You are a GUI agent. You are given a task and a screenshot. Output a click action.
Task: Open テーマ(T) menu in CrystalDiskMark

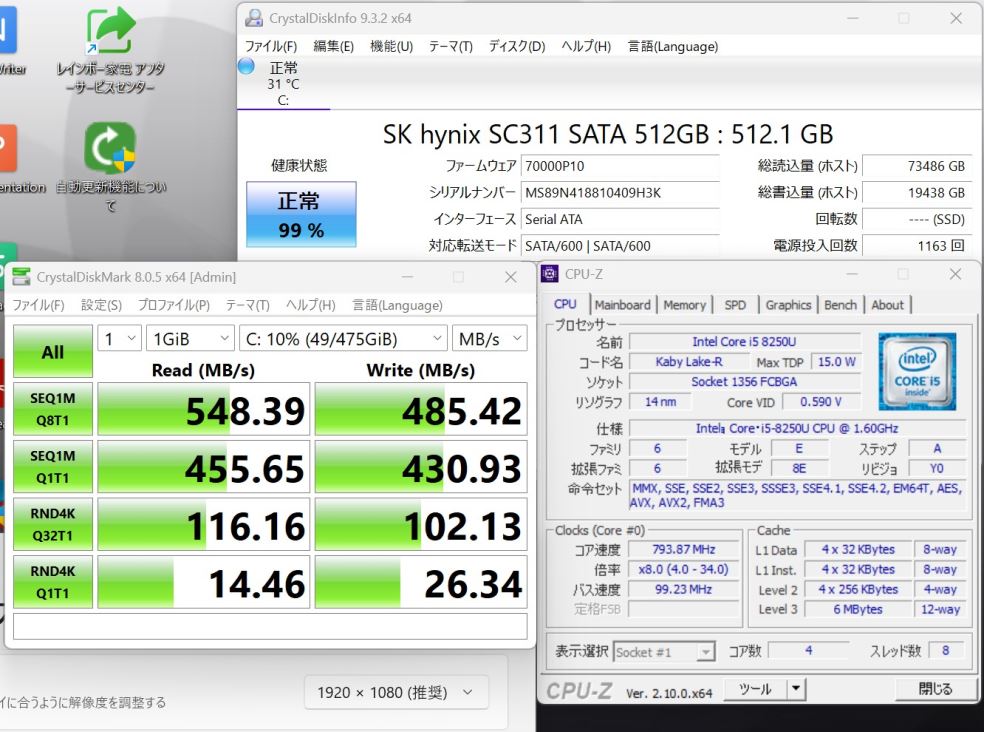click(x=247, y=305)
